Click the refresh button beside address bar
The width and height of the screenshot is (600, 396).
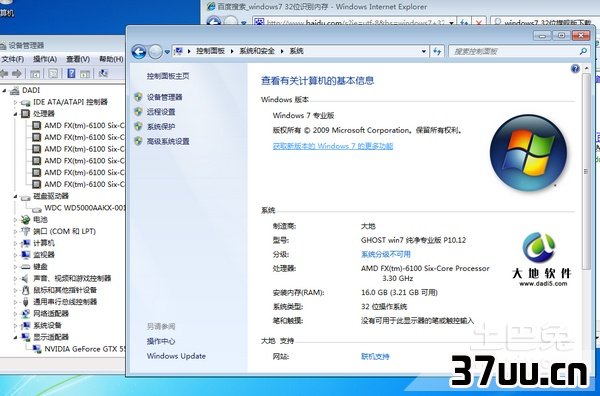pos(437,51)
